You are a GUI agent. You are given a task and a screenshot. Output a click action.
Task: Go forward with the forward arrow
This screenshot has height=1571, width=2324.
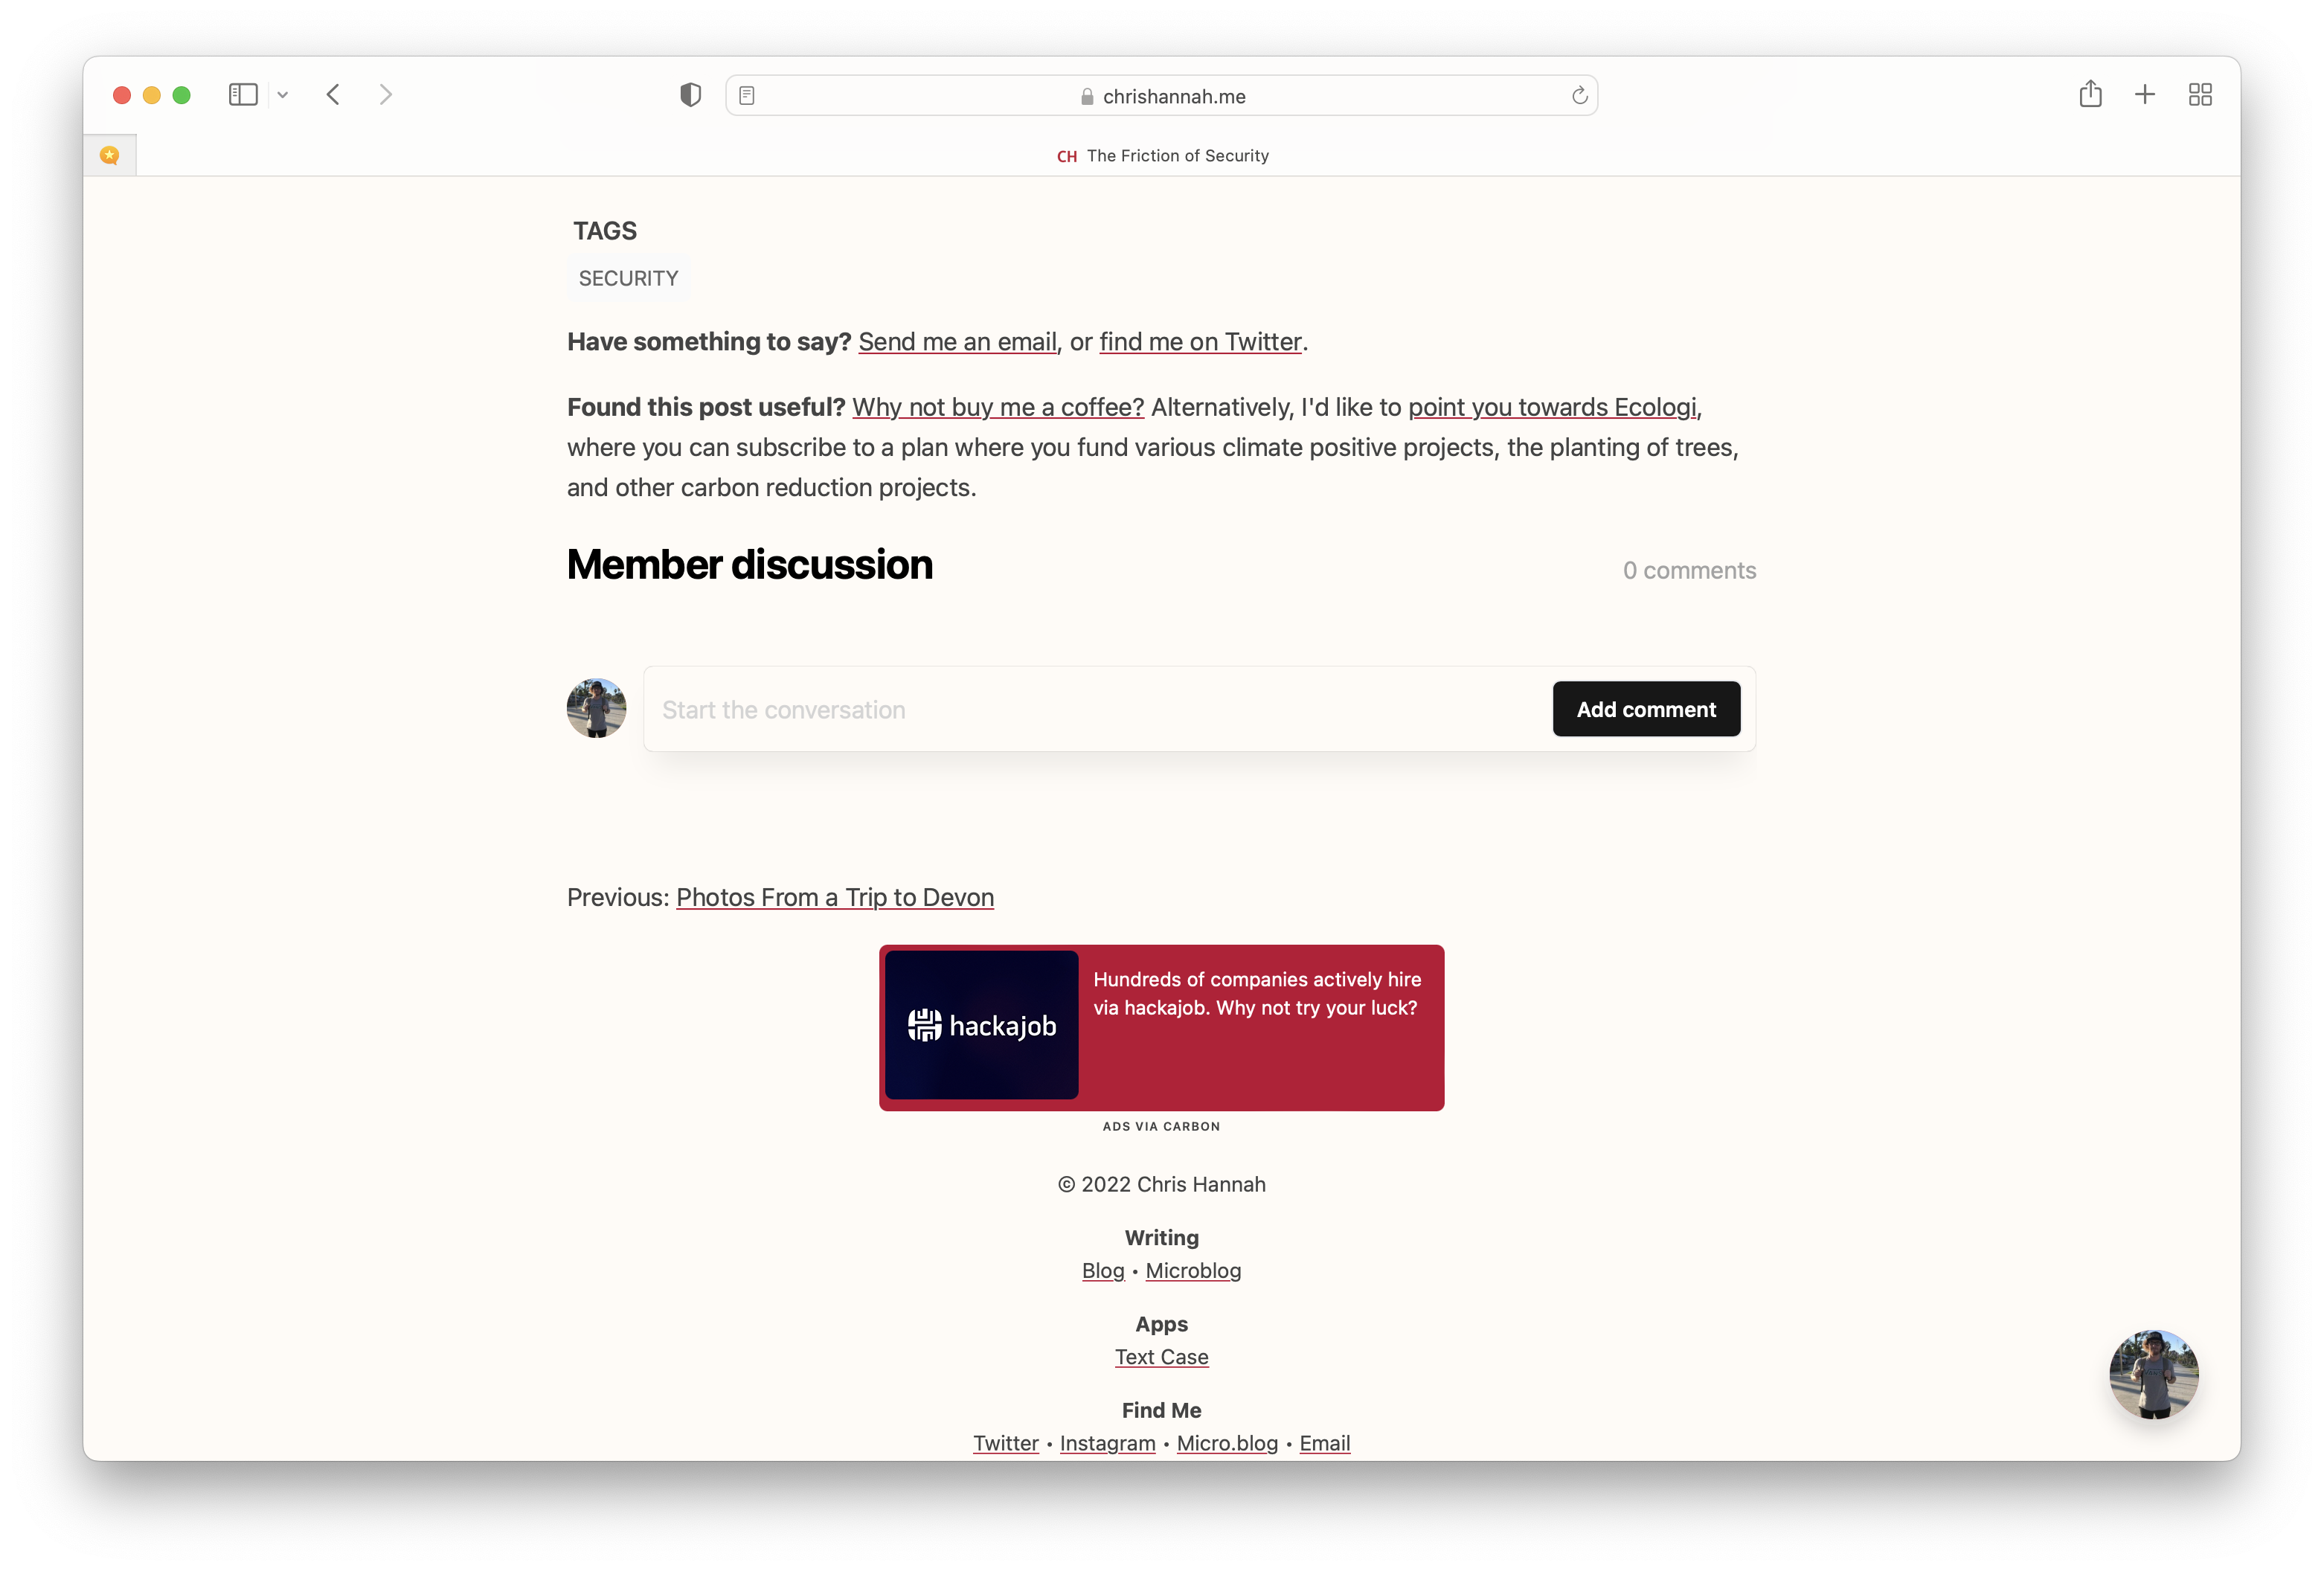click(386, 95)
